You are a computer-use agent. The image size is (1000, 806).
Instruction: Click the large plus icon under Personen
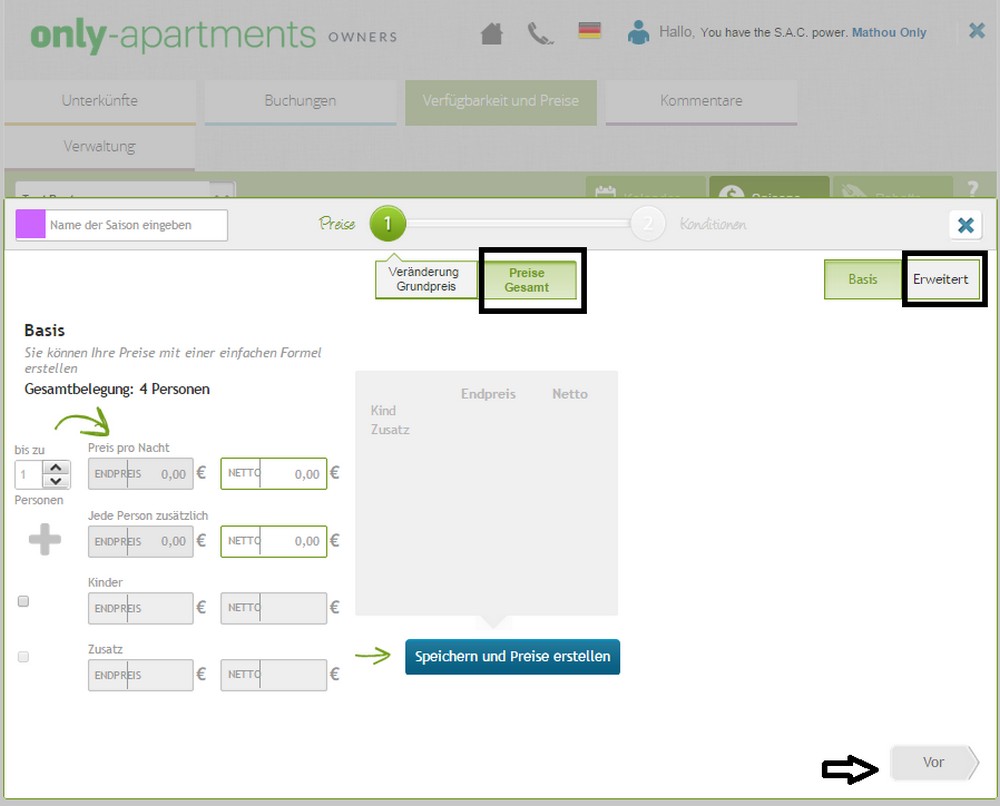click(x=44, y=540)
